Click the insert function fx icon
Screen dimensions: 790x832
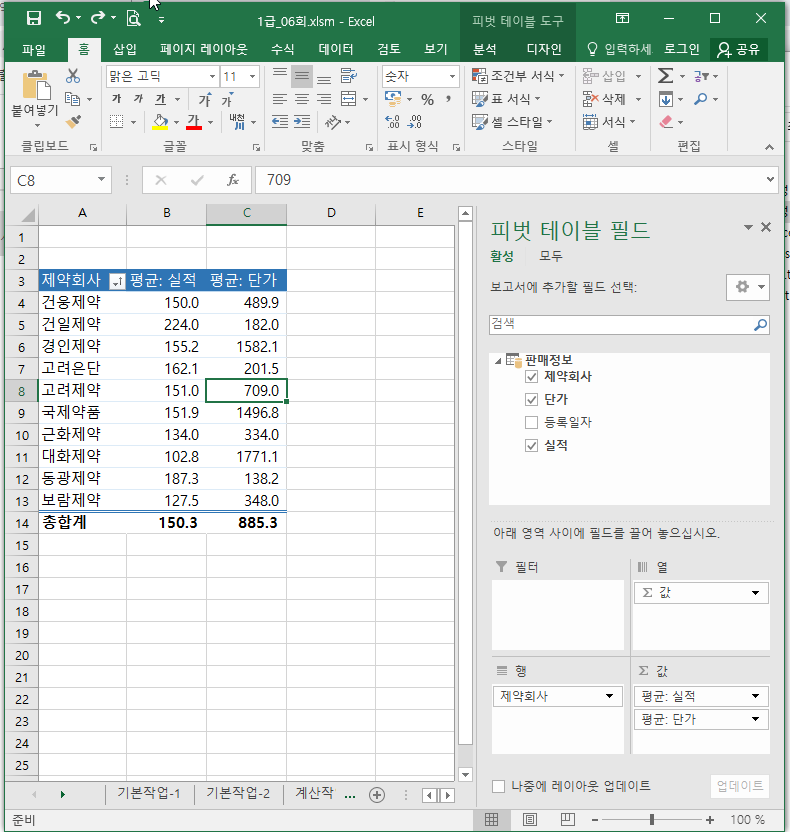[x=232, y=180]
